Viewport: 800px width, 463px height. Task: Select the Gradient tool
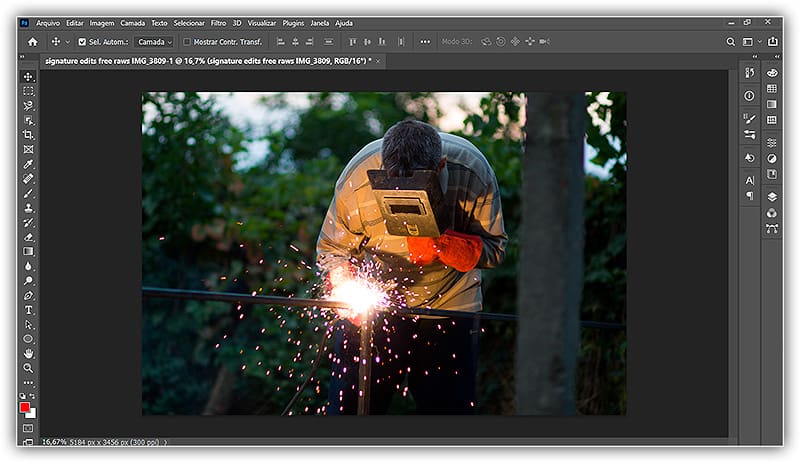coord(28,252)
